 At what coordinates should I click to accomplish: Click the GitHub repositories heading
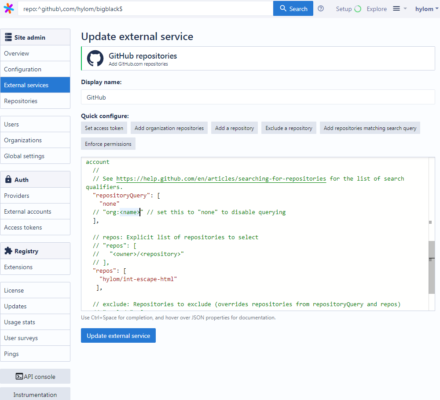pyautogui.click(x=143, y=56)
